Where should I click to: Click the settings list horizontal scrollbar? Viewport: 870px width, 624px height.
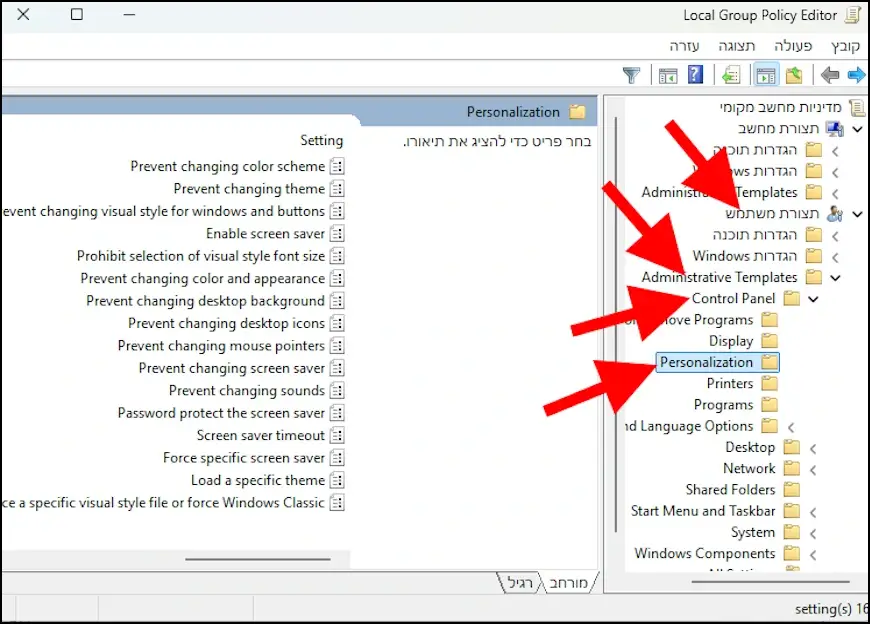[x=257, y=559]
